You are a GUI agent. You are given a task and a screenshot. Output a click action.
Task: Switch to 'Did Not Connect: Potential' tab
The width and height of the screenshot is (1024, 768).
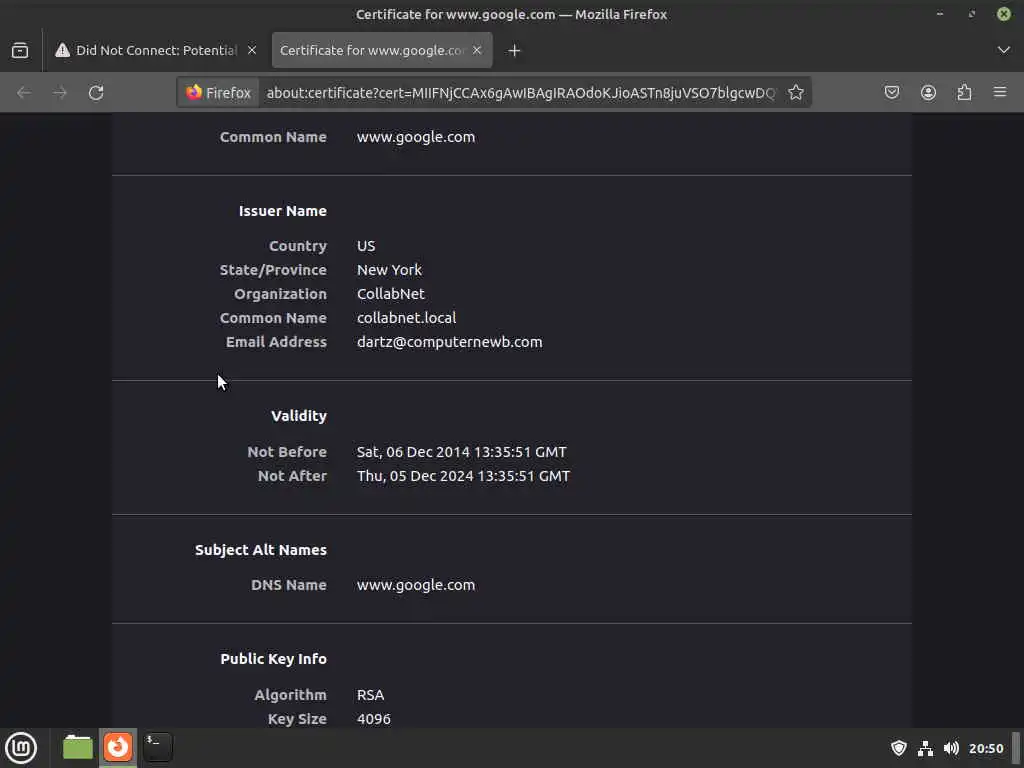tap(156, 50)
